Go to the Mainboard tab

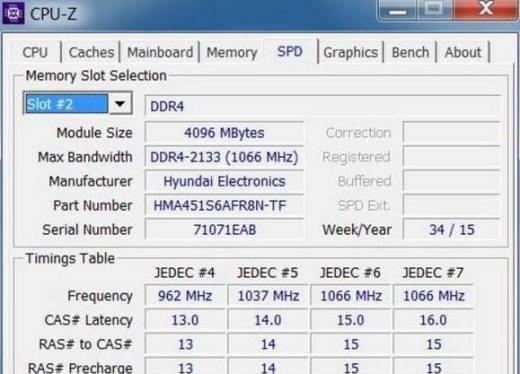160,52
